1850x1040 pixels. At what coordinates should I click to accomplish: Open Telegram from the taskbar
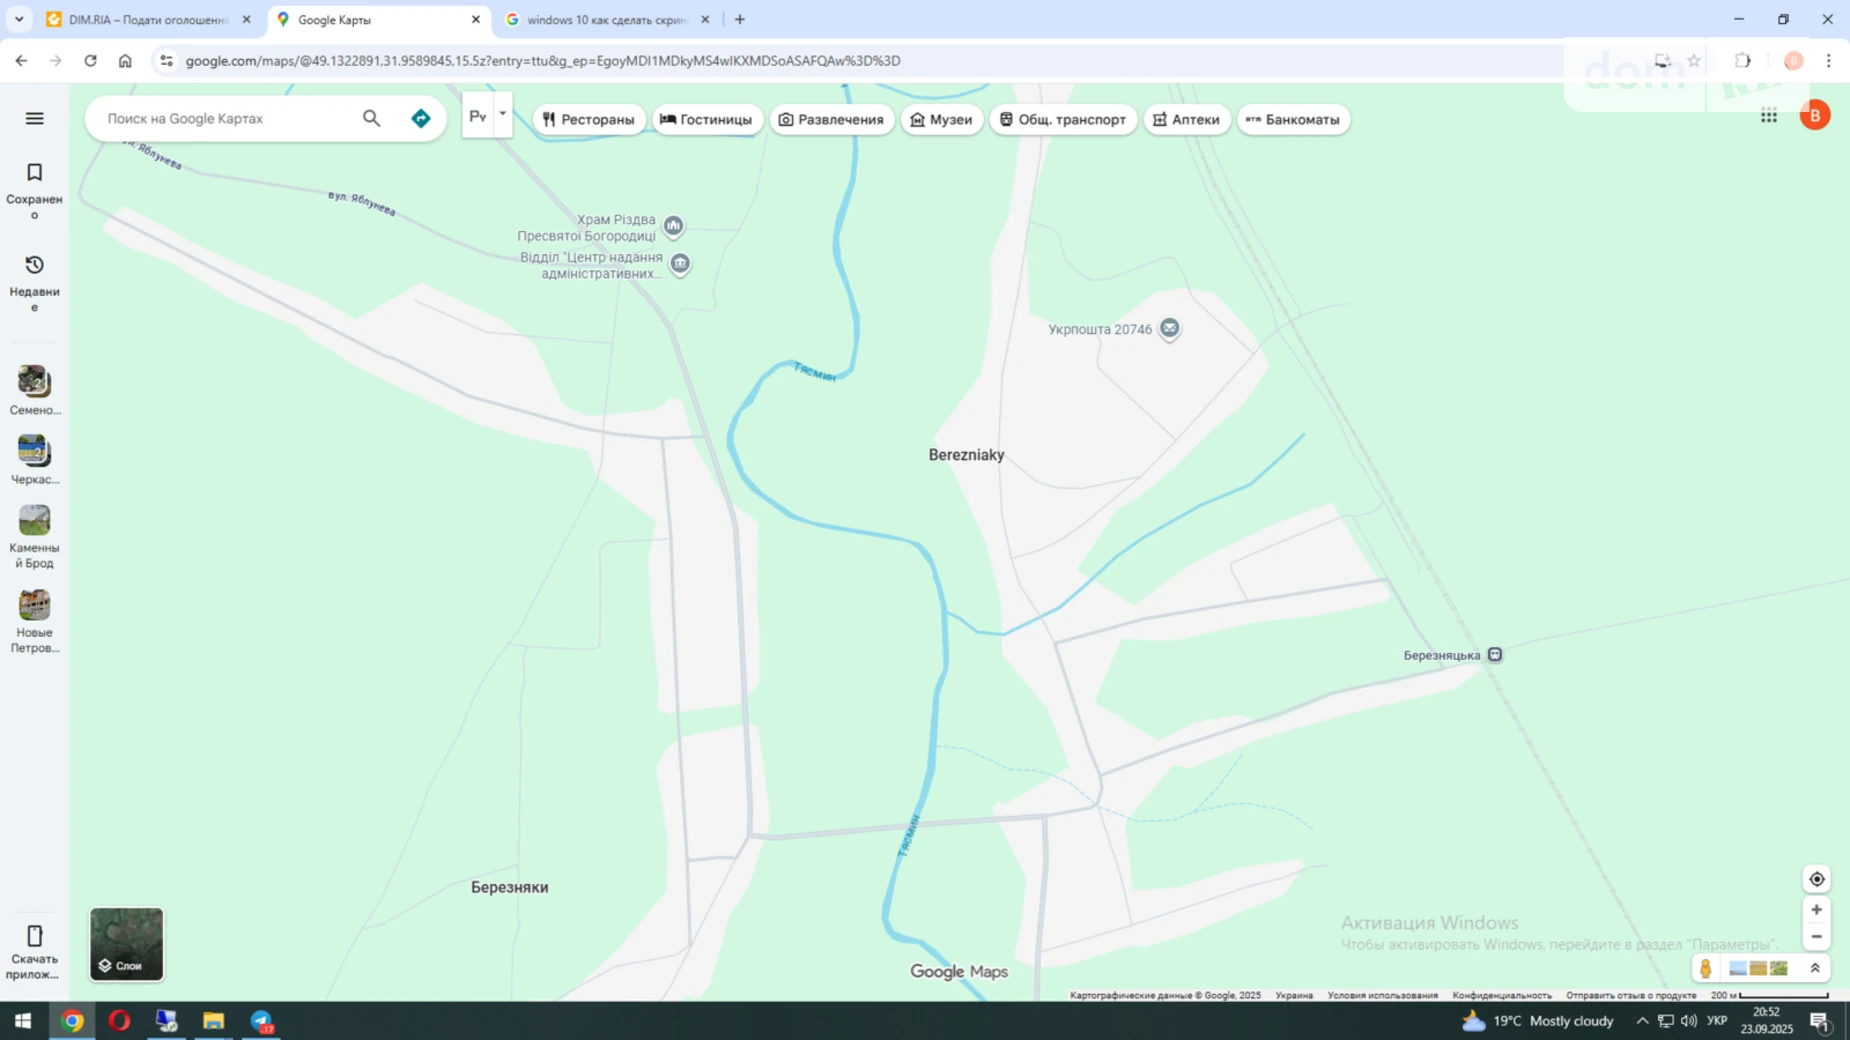[262, 1021]
